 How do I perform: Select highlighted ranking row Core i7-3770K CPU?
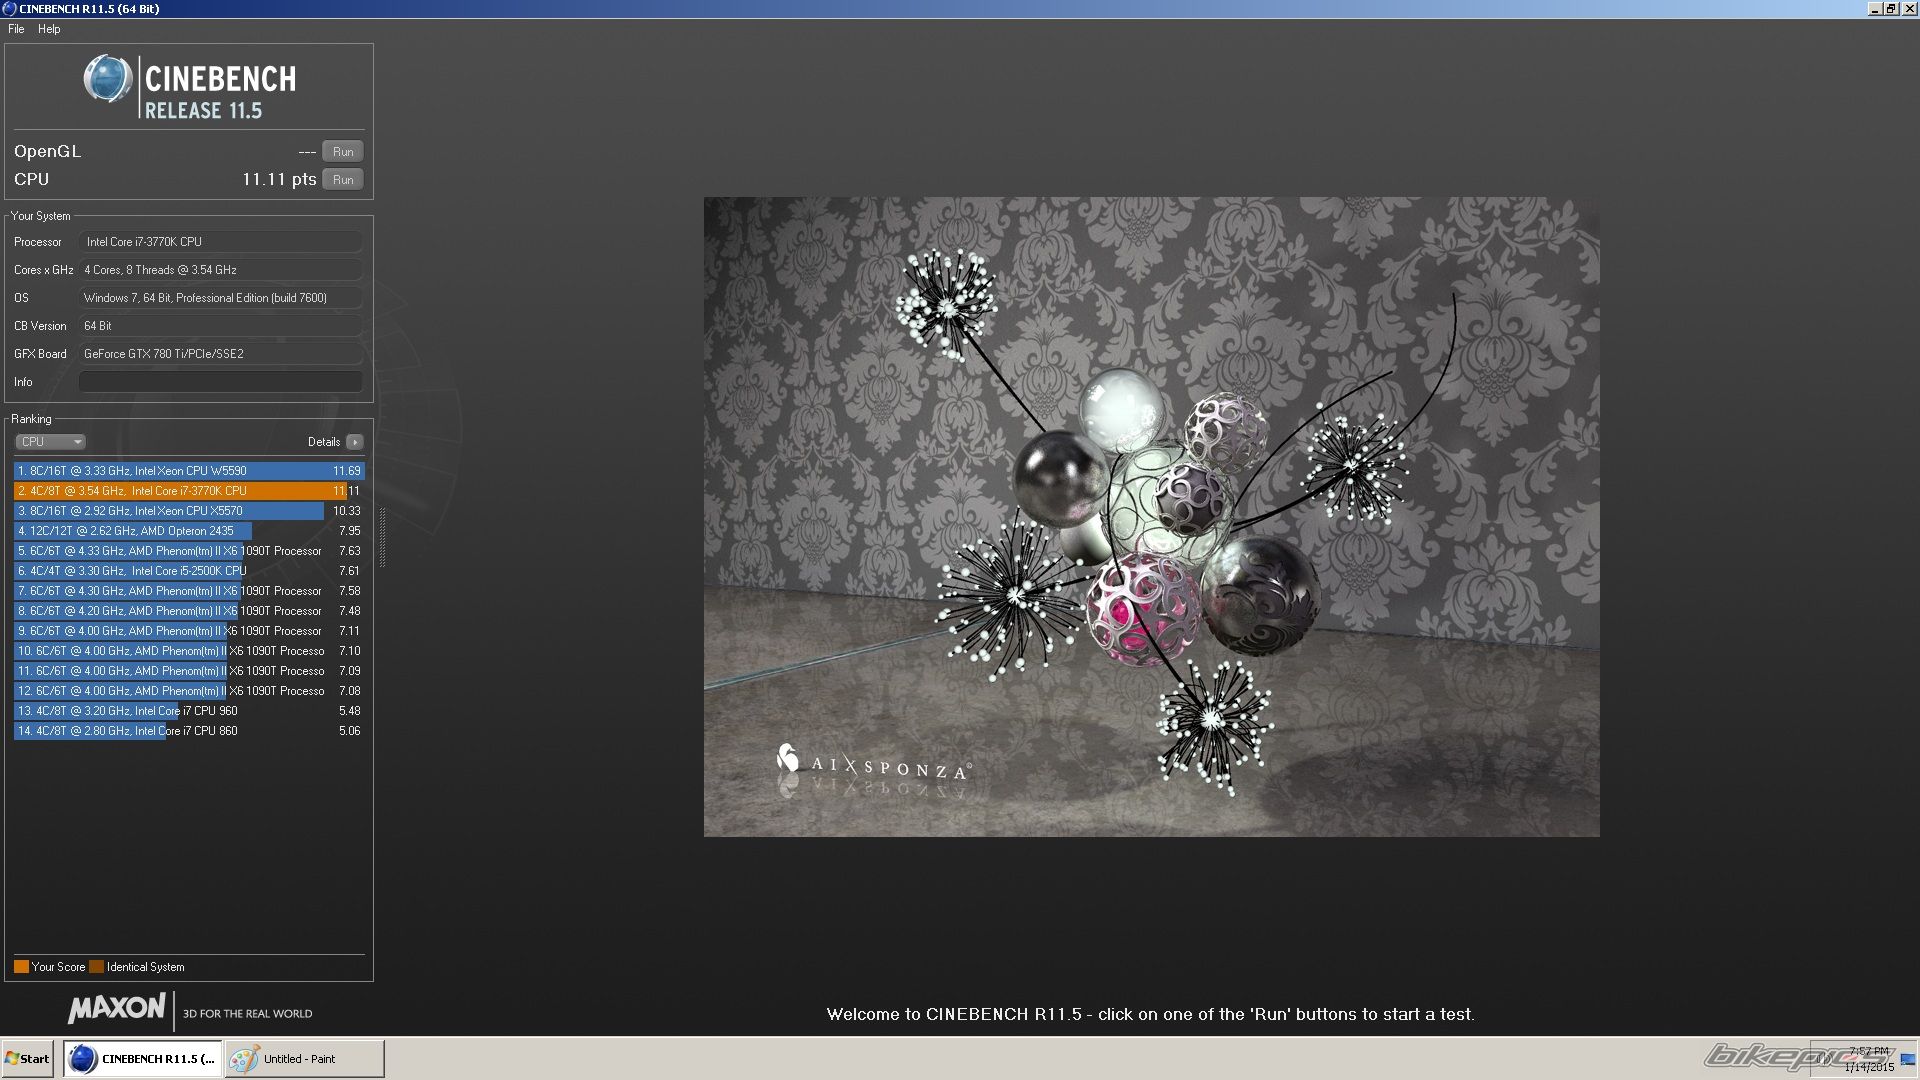(189, 491)
